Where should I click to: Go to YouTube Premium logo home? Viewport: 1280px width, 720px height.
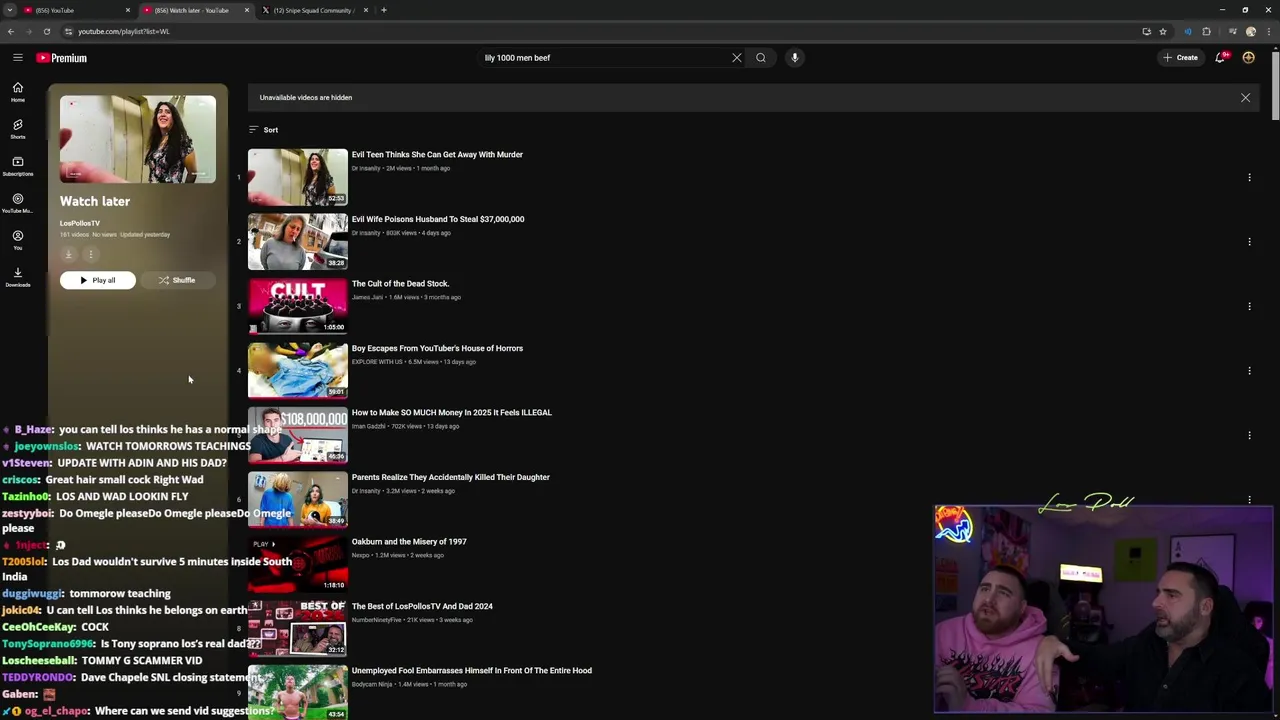click(62, 58)
